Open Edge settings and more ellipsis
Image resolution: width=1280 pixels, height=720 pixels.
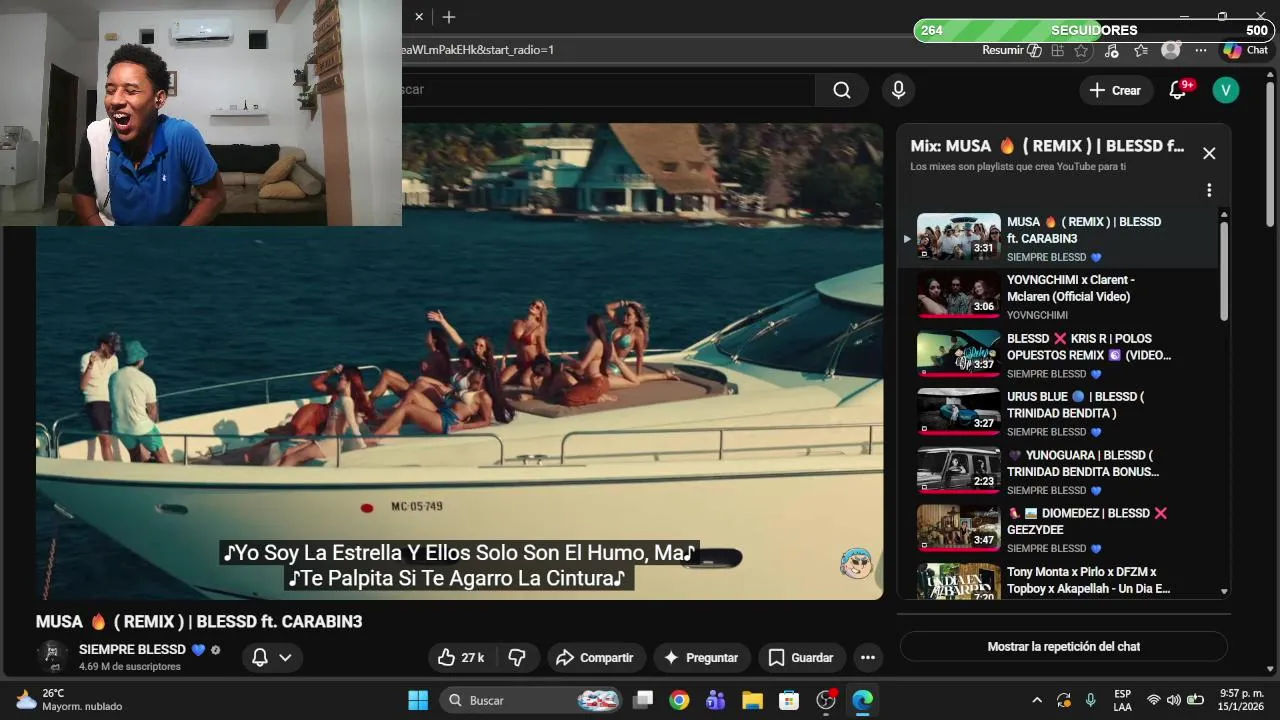point(1201,50)
